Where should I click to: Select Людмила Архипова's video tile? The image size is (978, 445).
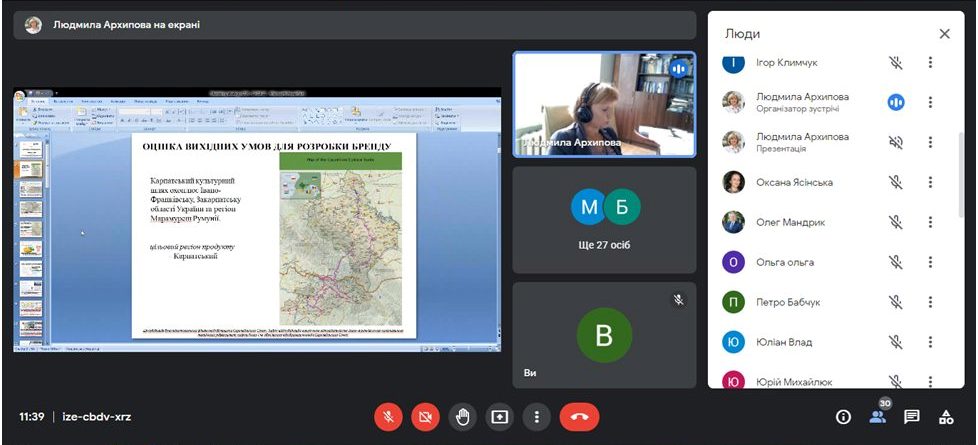click(x=603, y=104)
